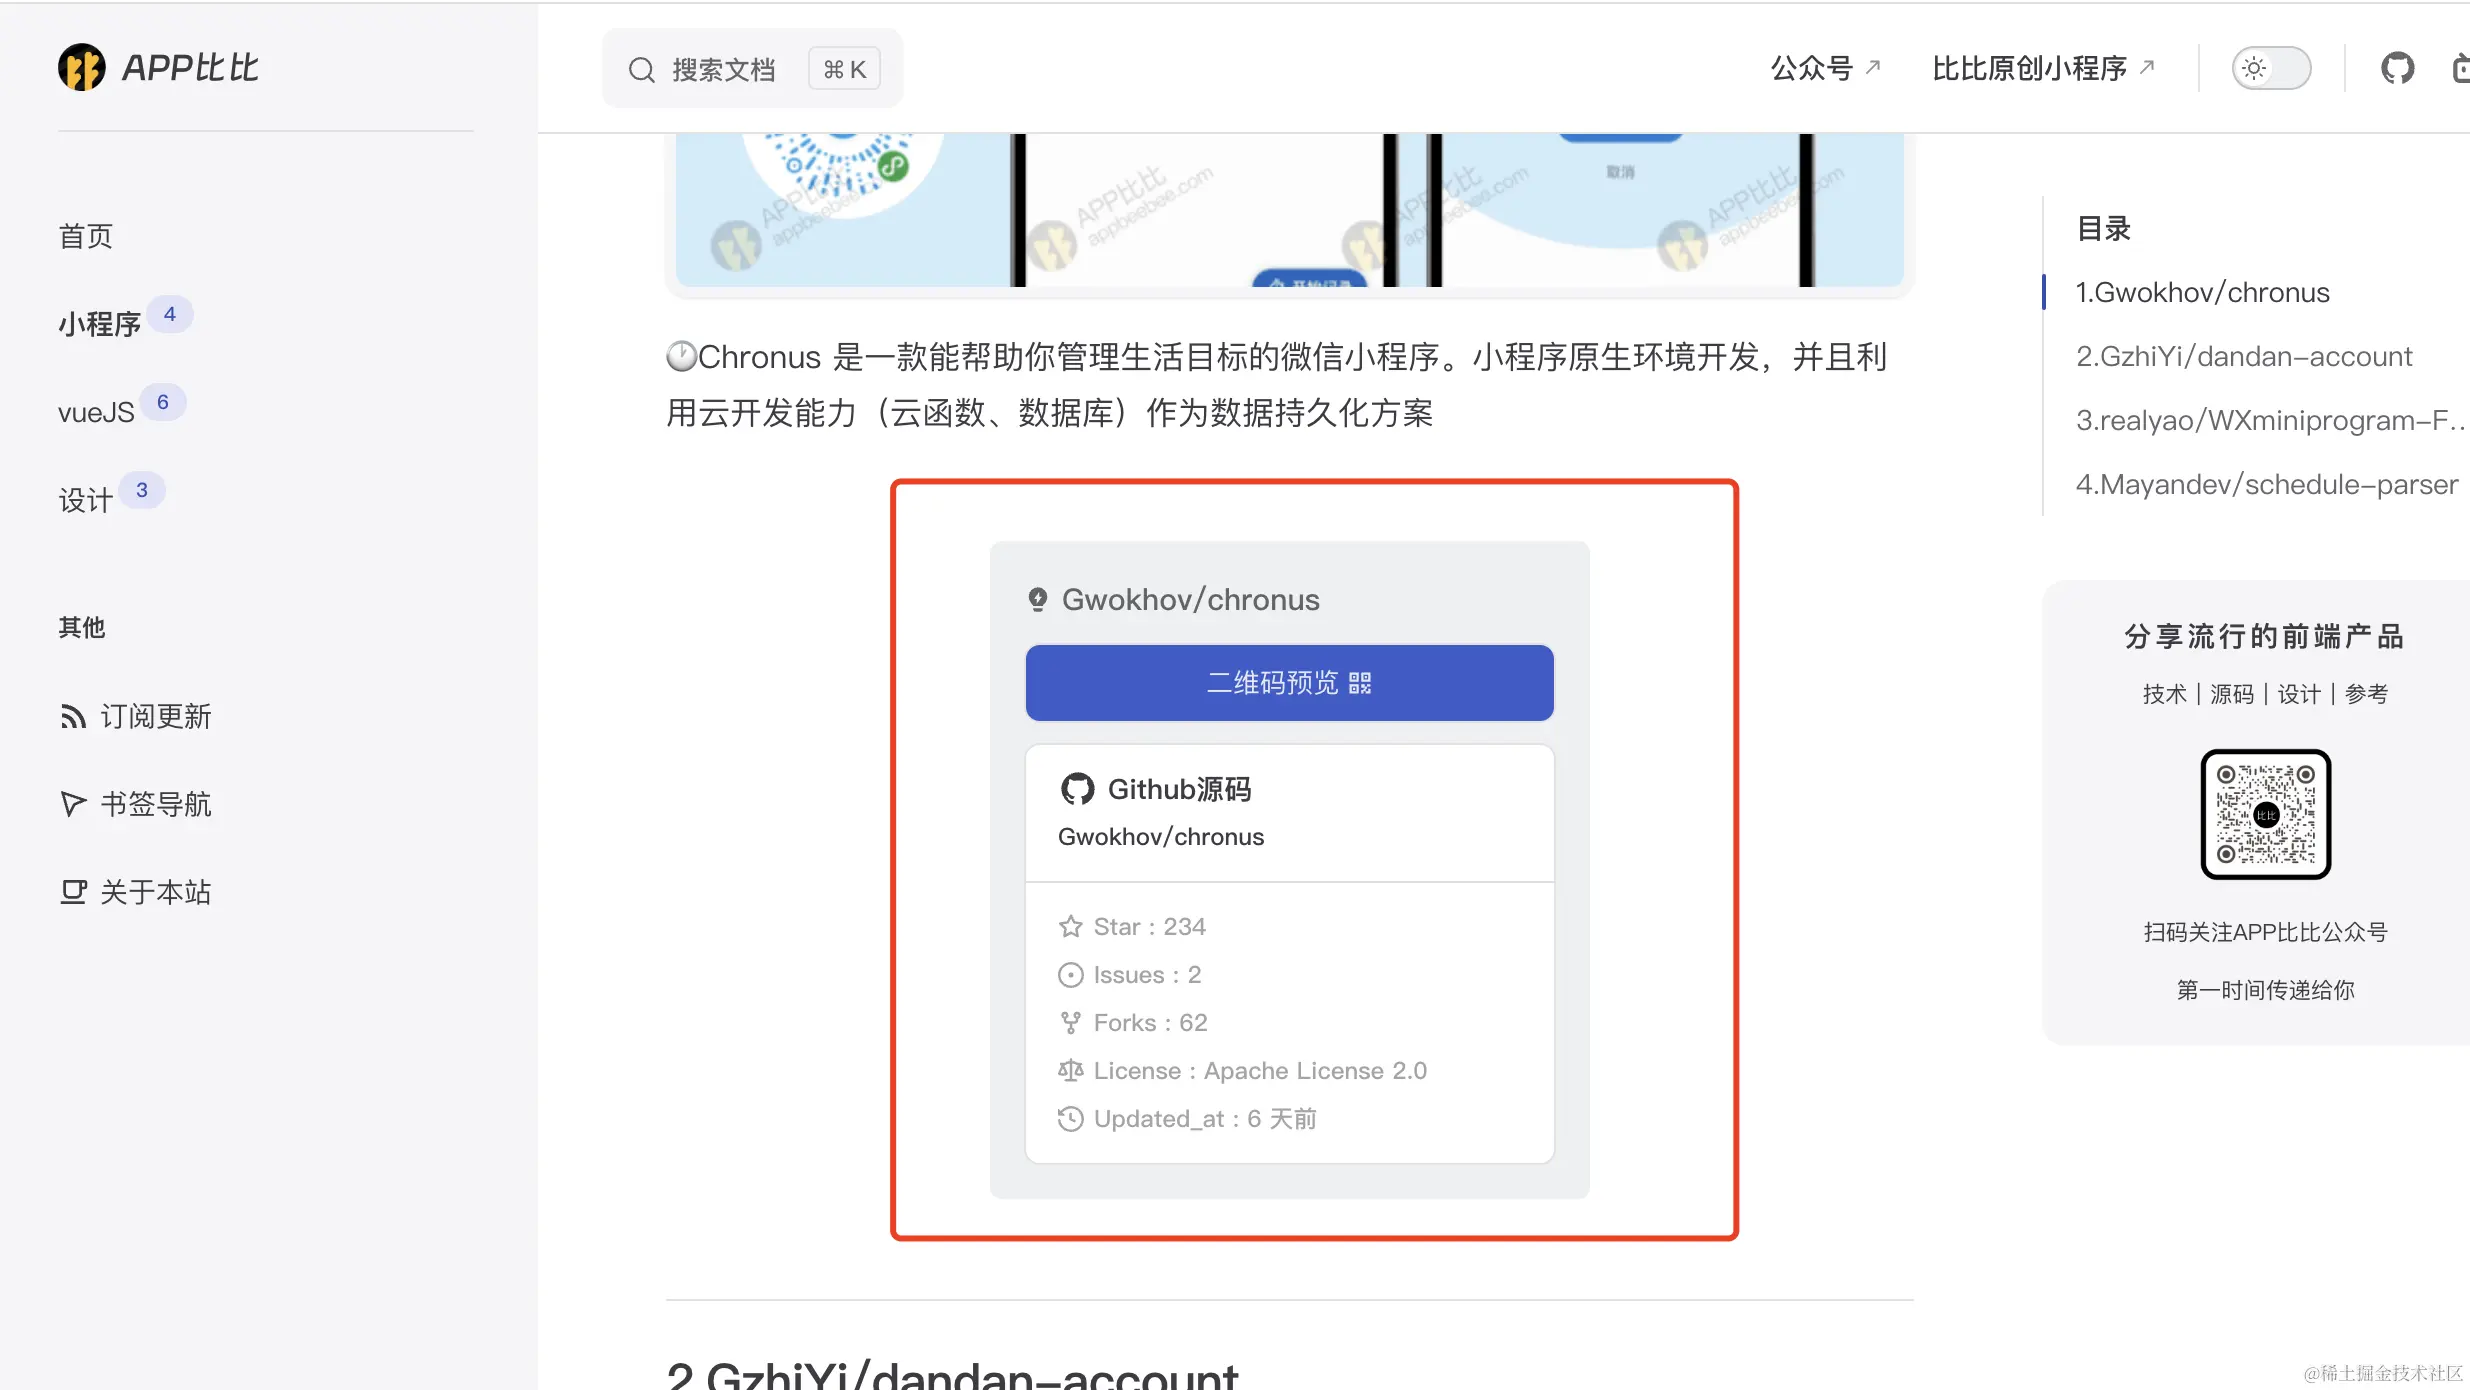Open the GitHub icon in top navbar
2470x1390 pixels.
2397,68
